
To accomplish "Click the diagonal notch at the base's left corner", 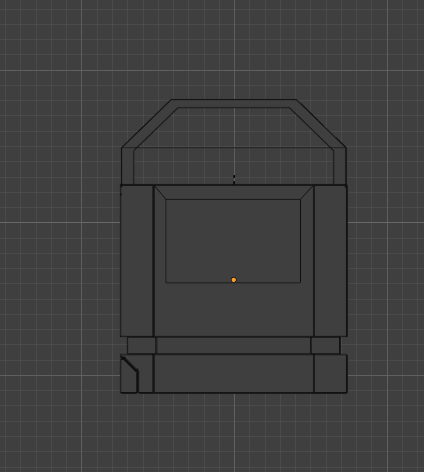I will 130,364.
